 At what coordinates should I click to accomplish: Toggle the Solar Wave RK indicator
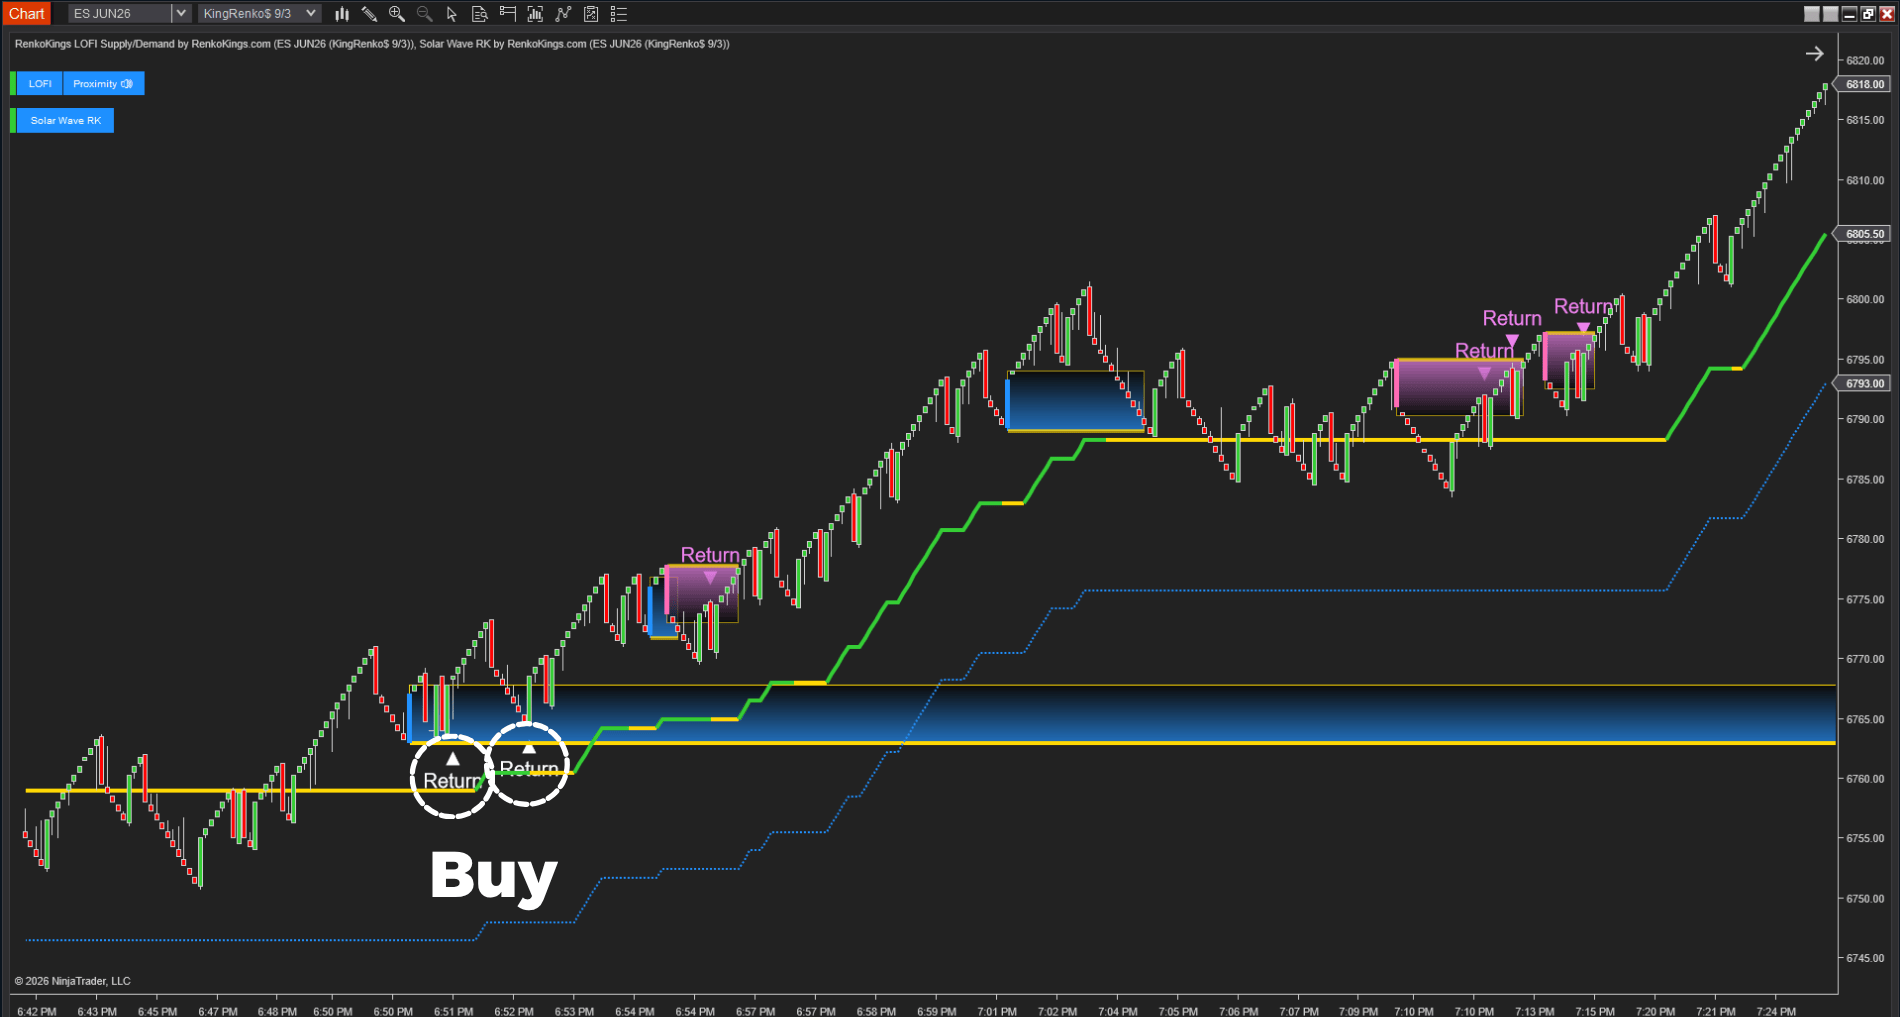pyautogui.click(x=65, y=121)
